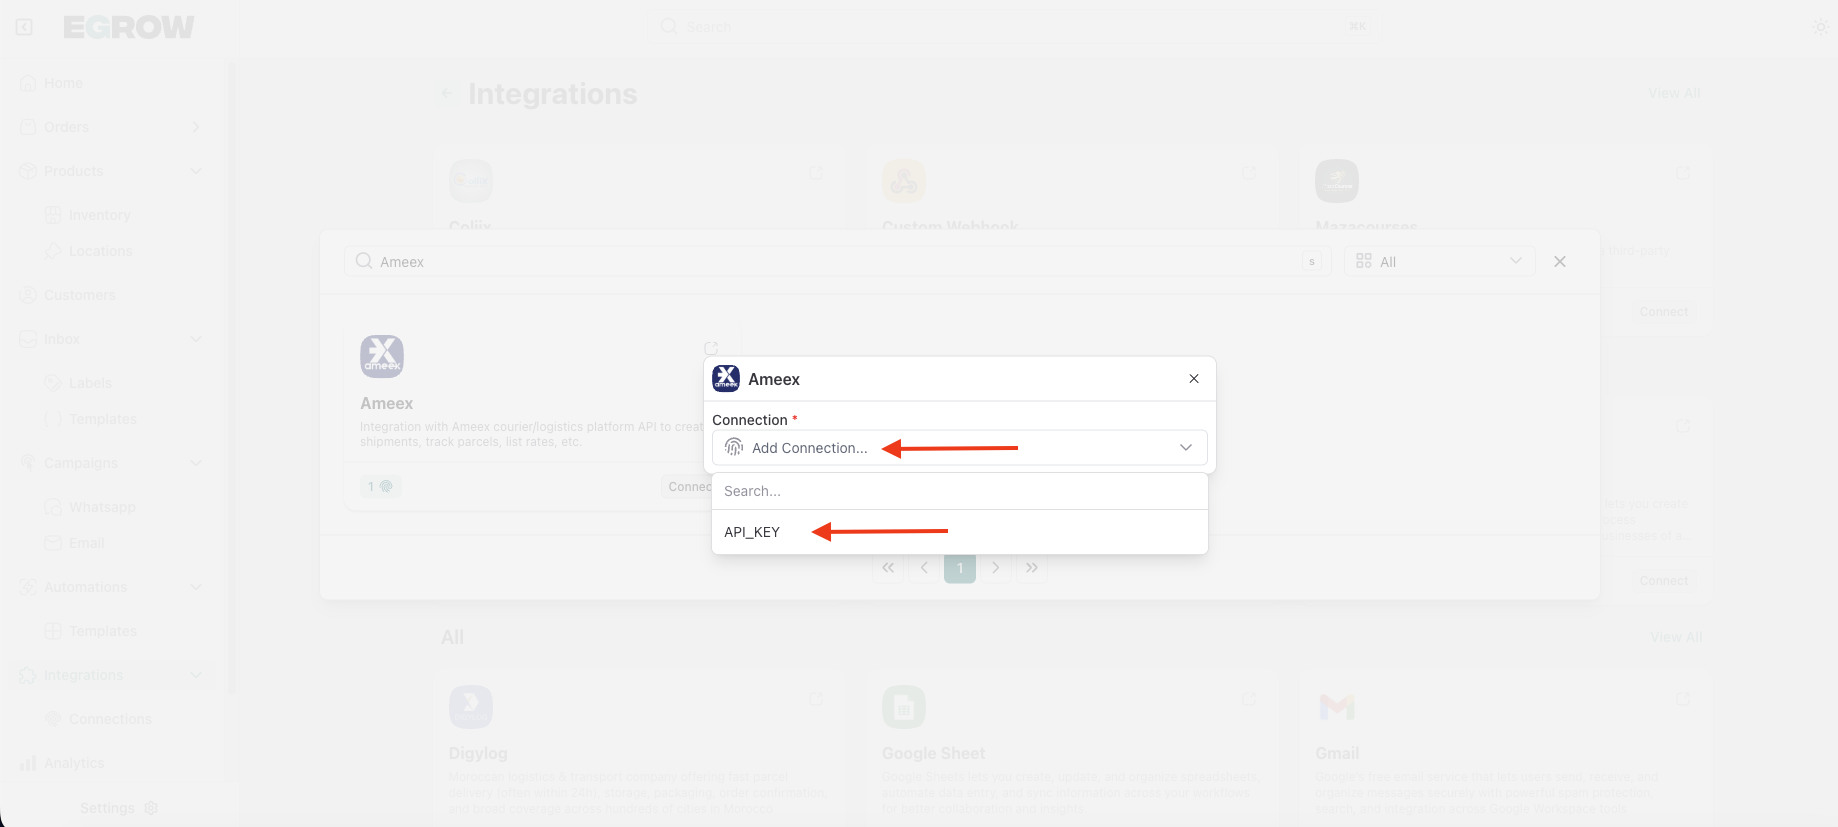Screen dimensions: 1838x827
Task: Click View All beside the All heading
Action: tap(1676, 637)
